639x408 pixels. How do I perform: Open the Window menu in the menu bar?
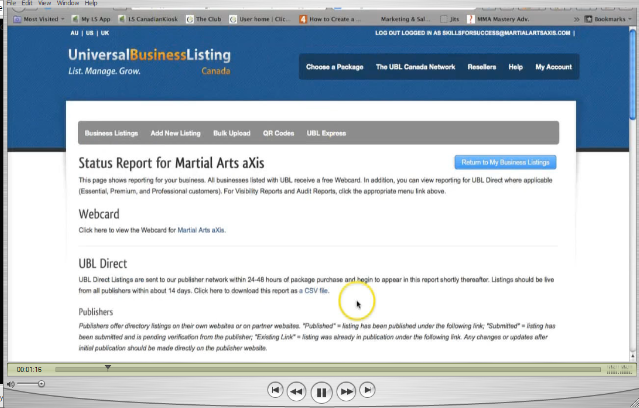click(68, 3)
